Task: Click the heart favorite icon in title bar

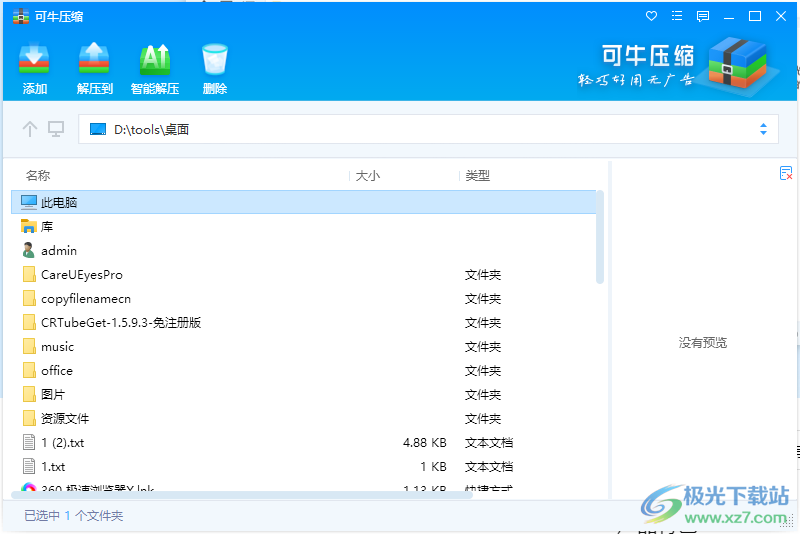Action: (x=651, y=16)
